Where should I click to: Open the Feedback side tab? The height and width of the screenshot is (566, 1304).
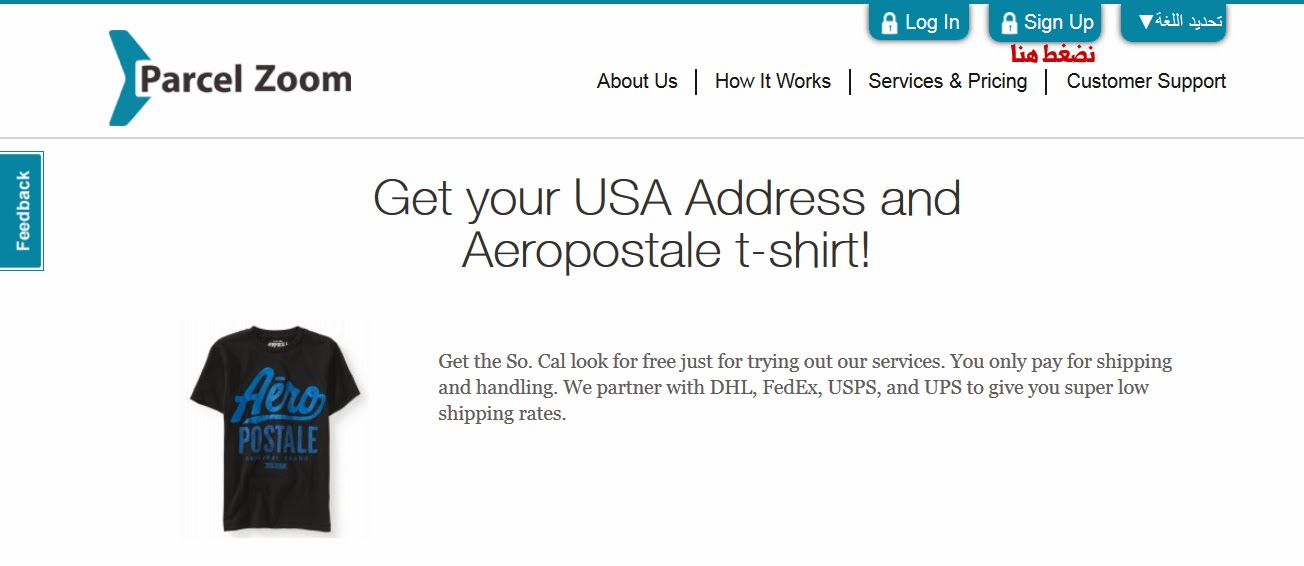tap(22, 211)
